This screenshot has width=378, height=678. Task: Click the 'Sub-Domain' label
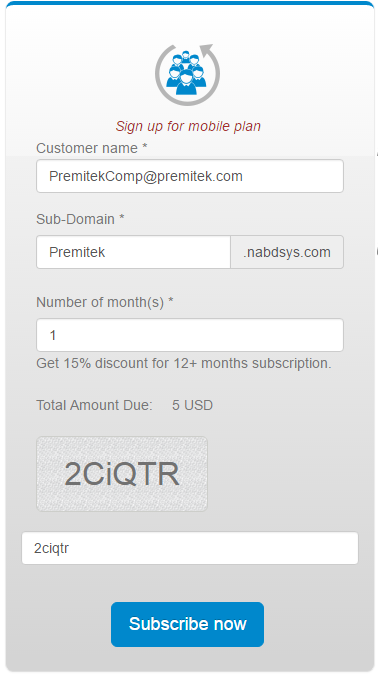point(75,219)
